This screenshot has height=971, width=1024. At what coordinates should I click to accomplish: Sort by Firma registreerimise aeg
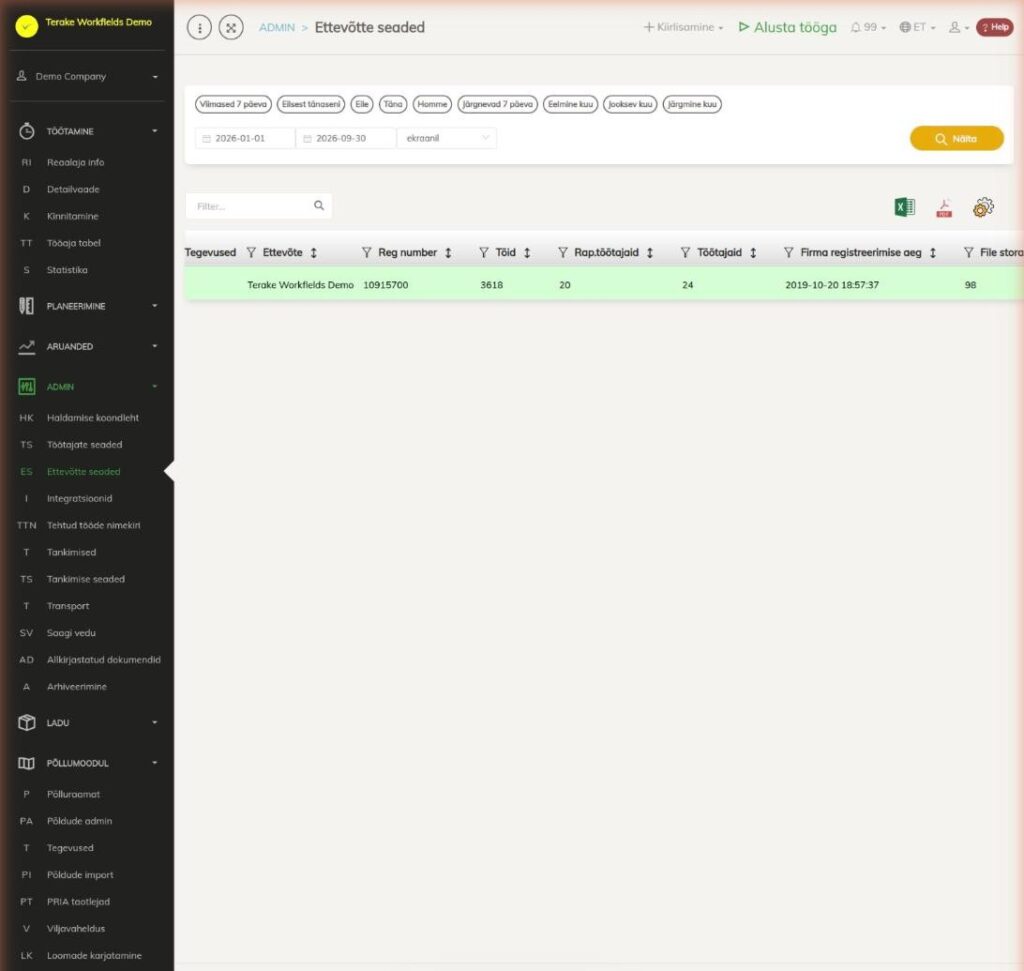933,253
